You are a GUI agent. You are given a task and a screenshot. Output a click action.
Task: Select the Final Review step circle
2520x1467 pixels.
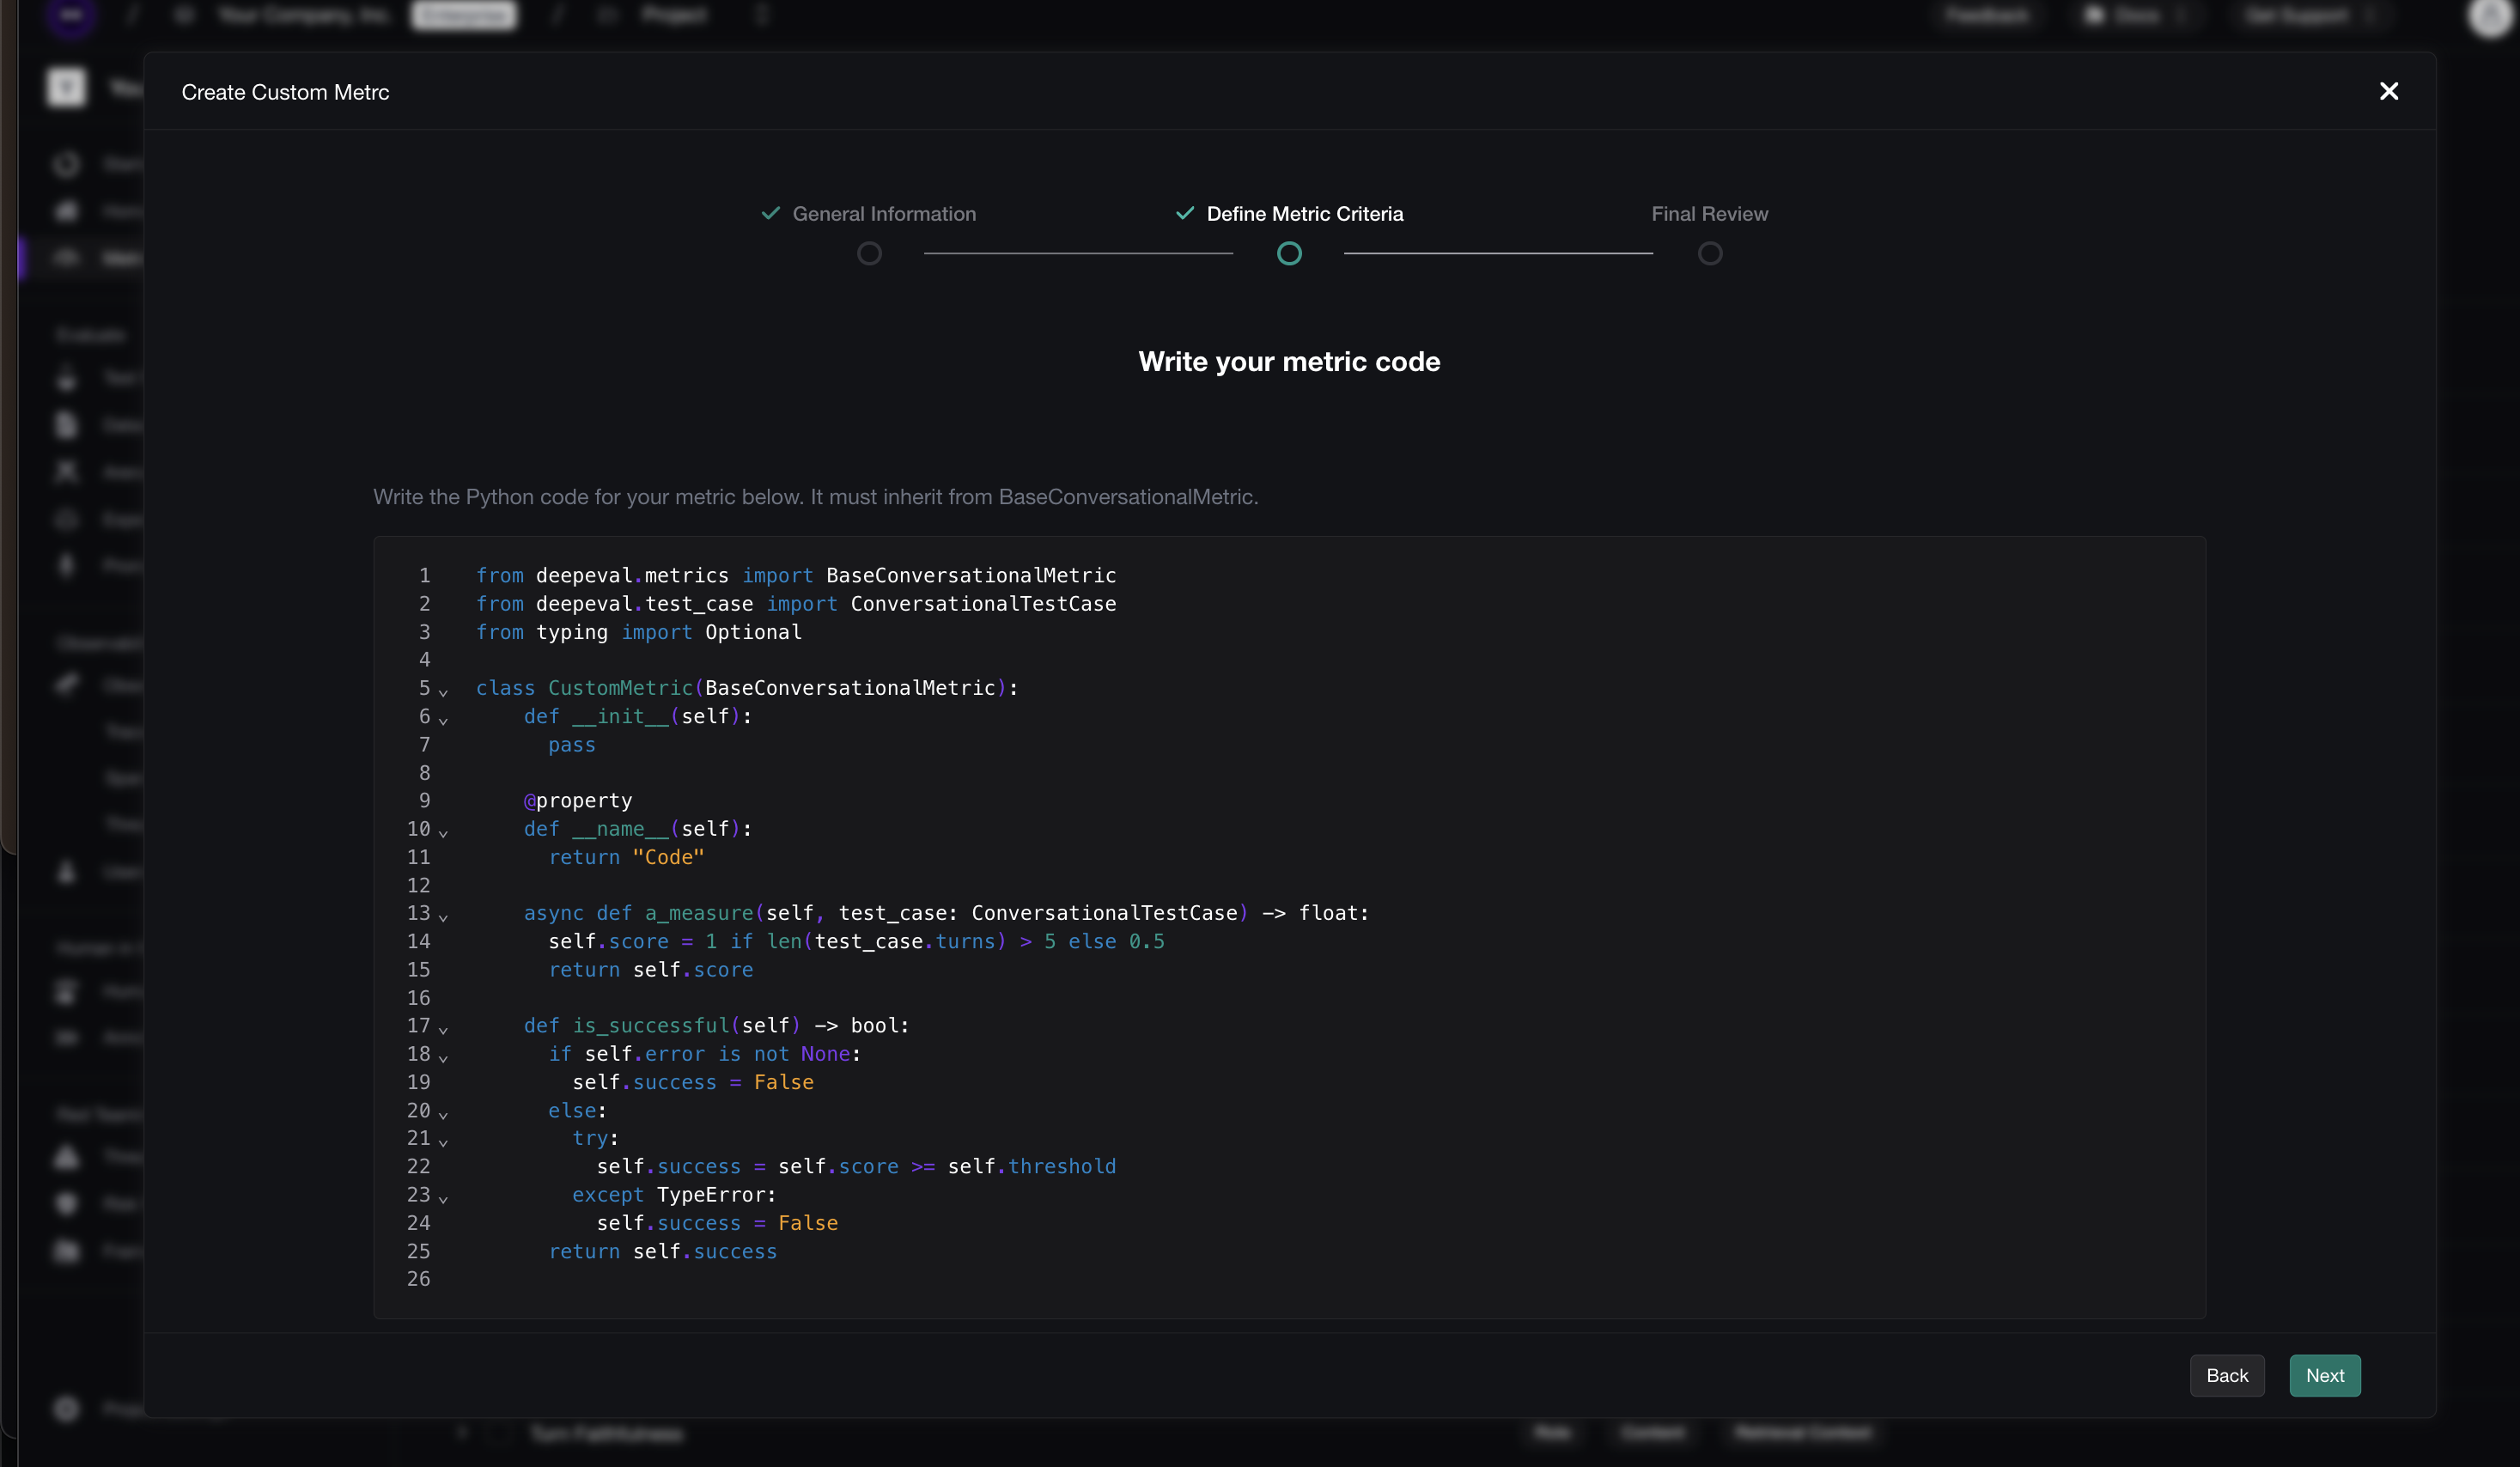click(x=1709, y=254)
